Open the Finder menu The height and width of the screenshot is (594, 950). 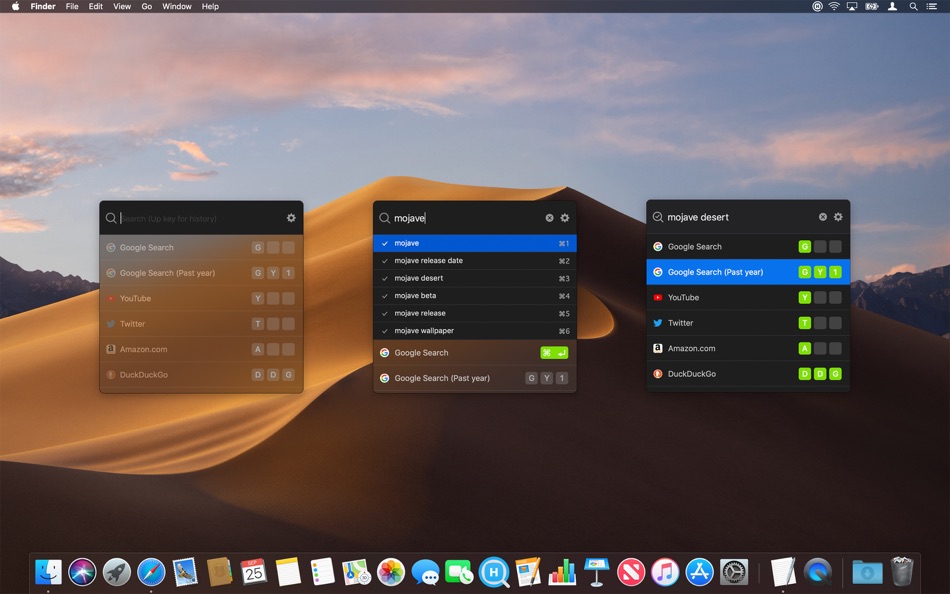[43, 6]
